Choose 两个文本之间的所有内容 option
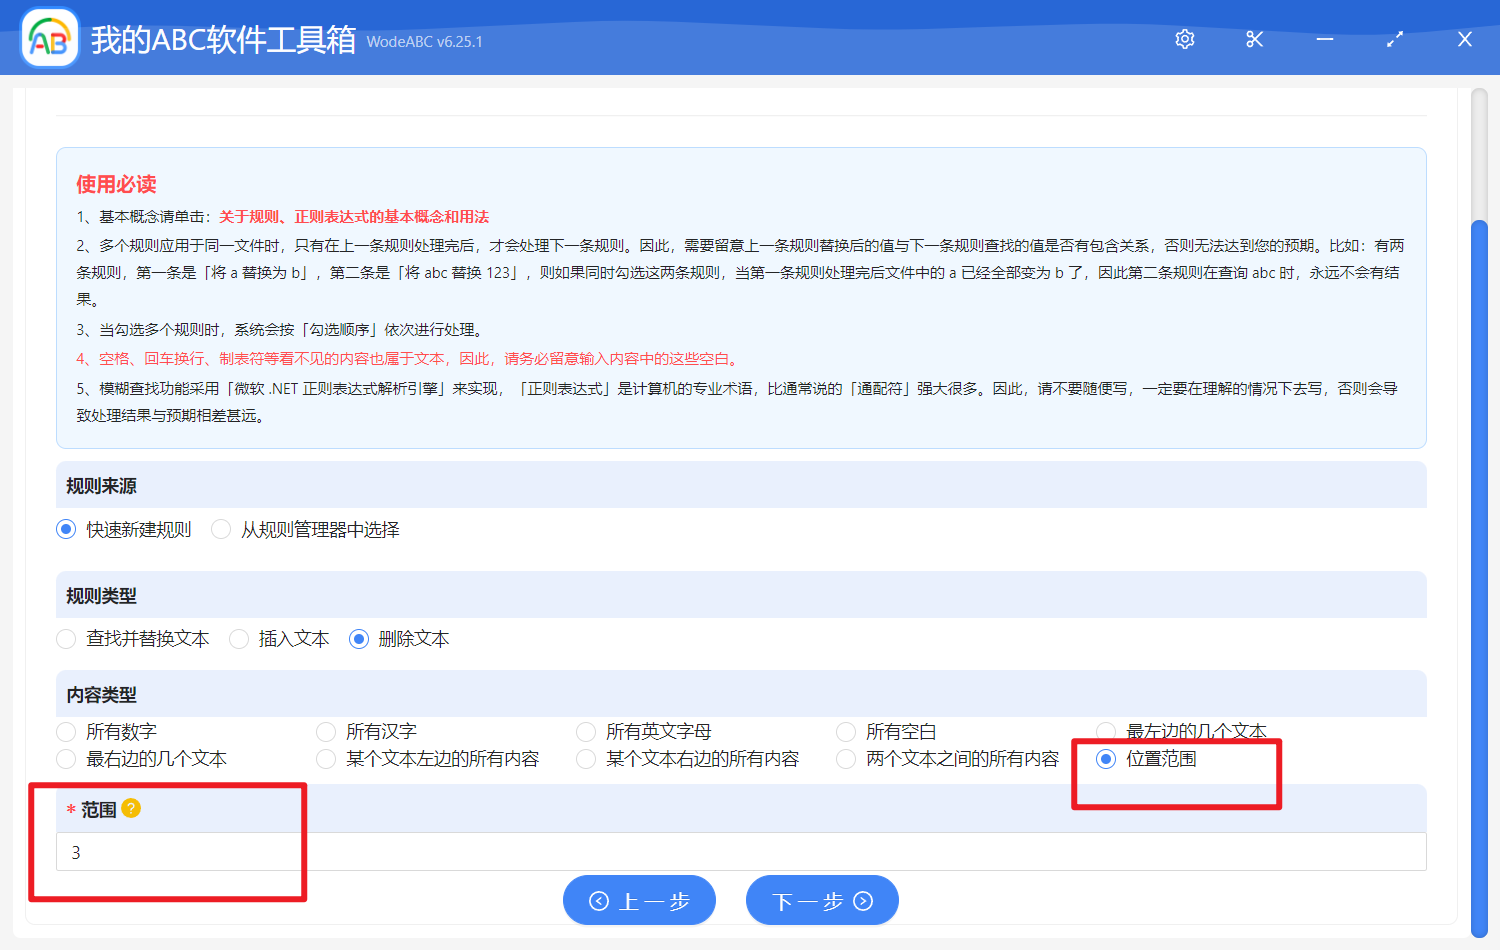 846,759
